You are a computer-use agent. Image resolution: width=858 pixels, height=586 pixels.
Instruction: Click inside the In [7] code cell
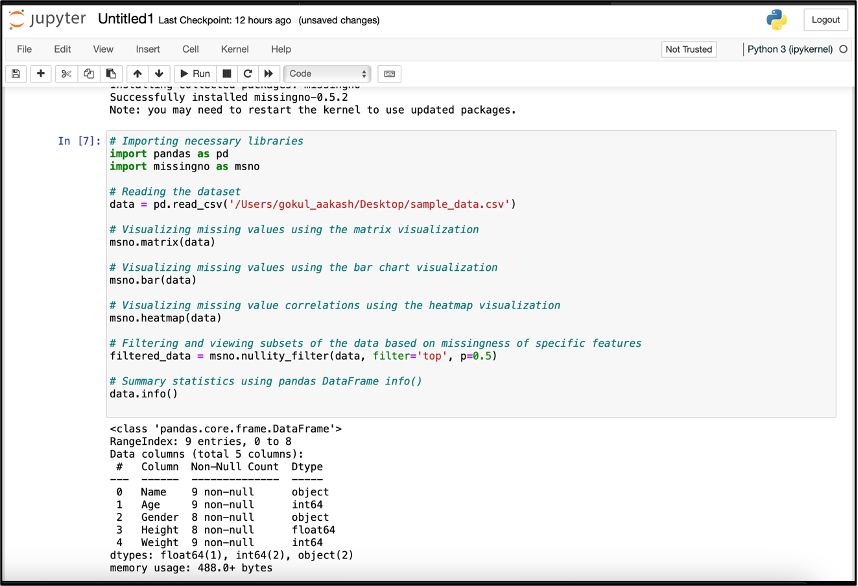coord(400,270)
